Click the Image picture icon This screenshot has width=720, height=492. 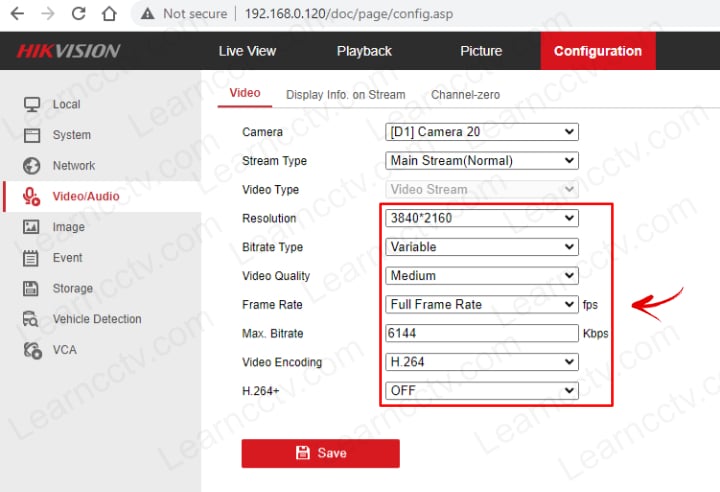(32, 227)
